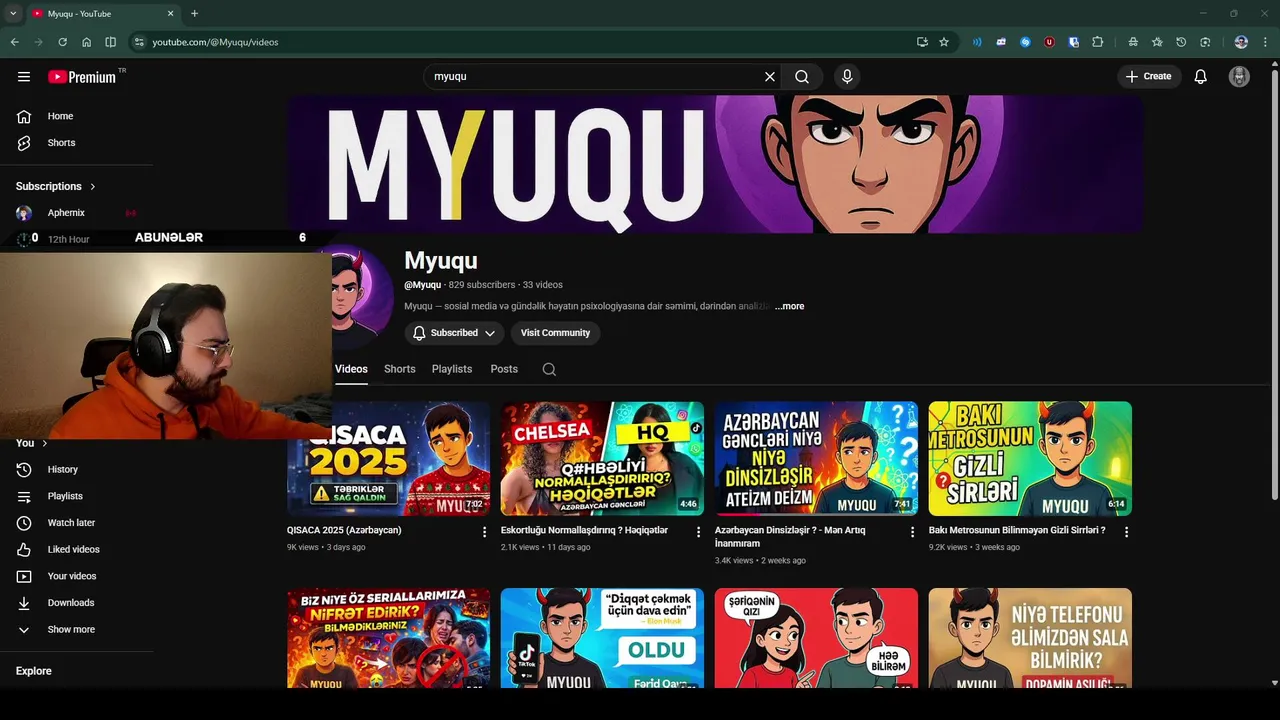Click the YouTube Premium logo
This screenshot has width=1280, height=720.
(x=82, y=76)
